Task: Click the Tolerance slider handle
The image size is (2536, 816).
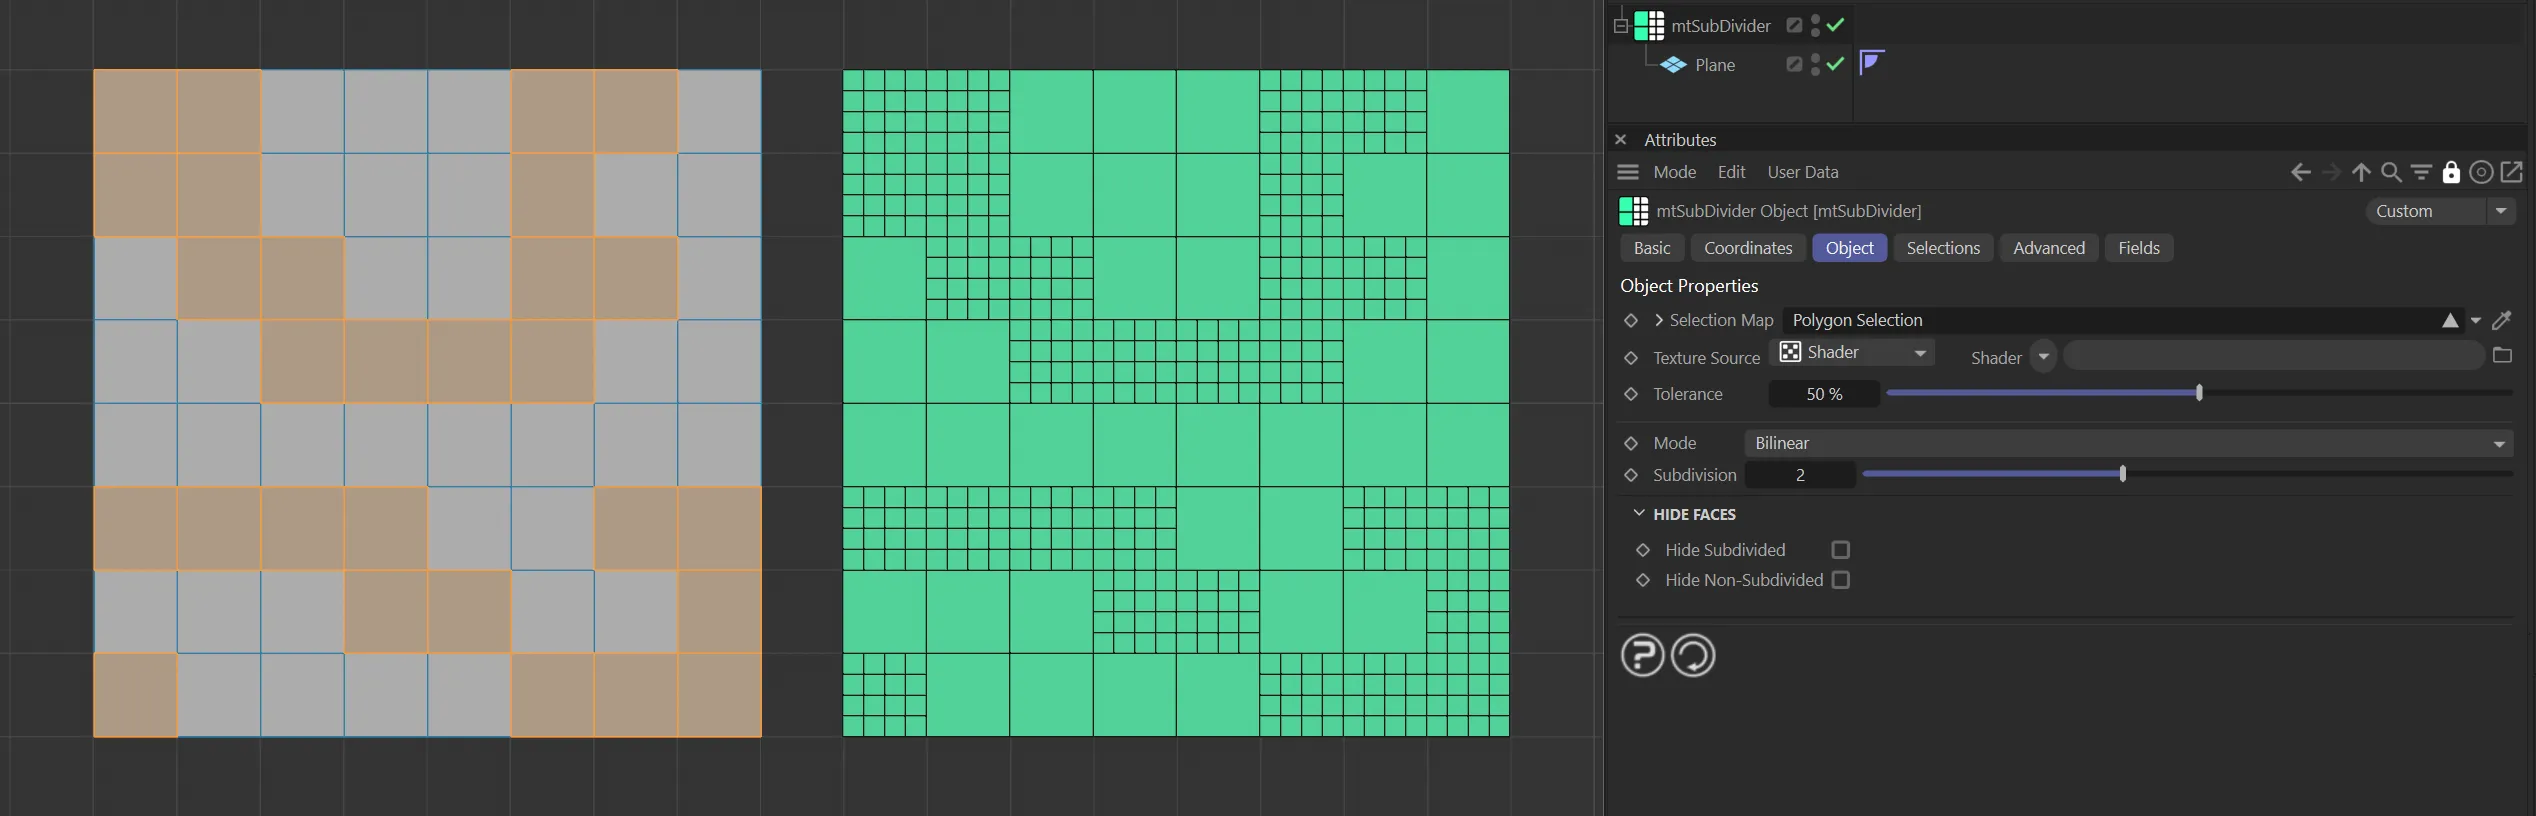Action: tap(2199, 394)
